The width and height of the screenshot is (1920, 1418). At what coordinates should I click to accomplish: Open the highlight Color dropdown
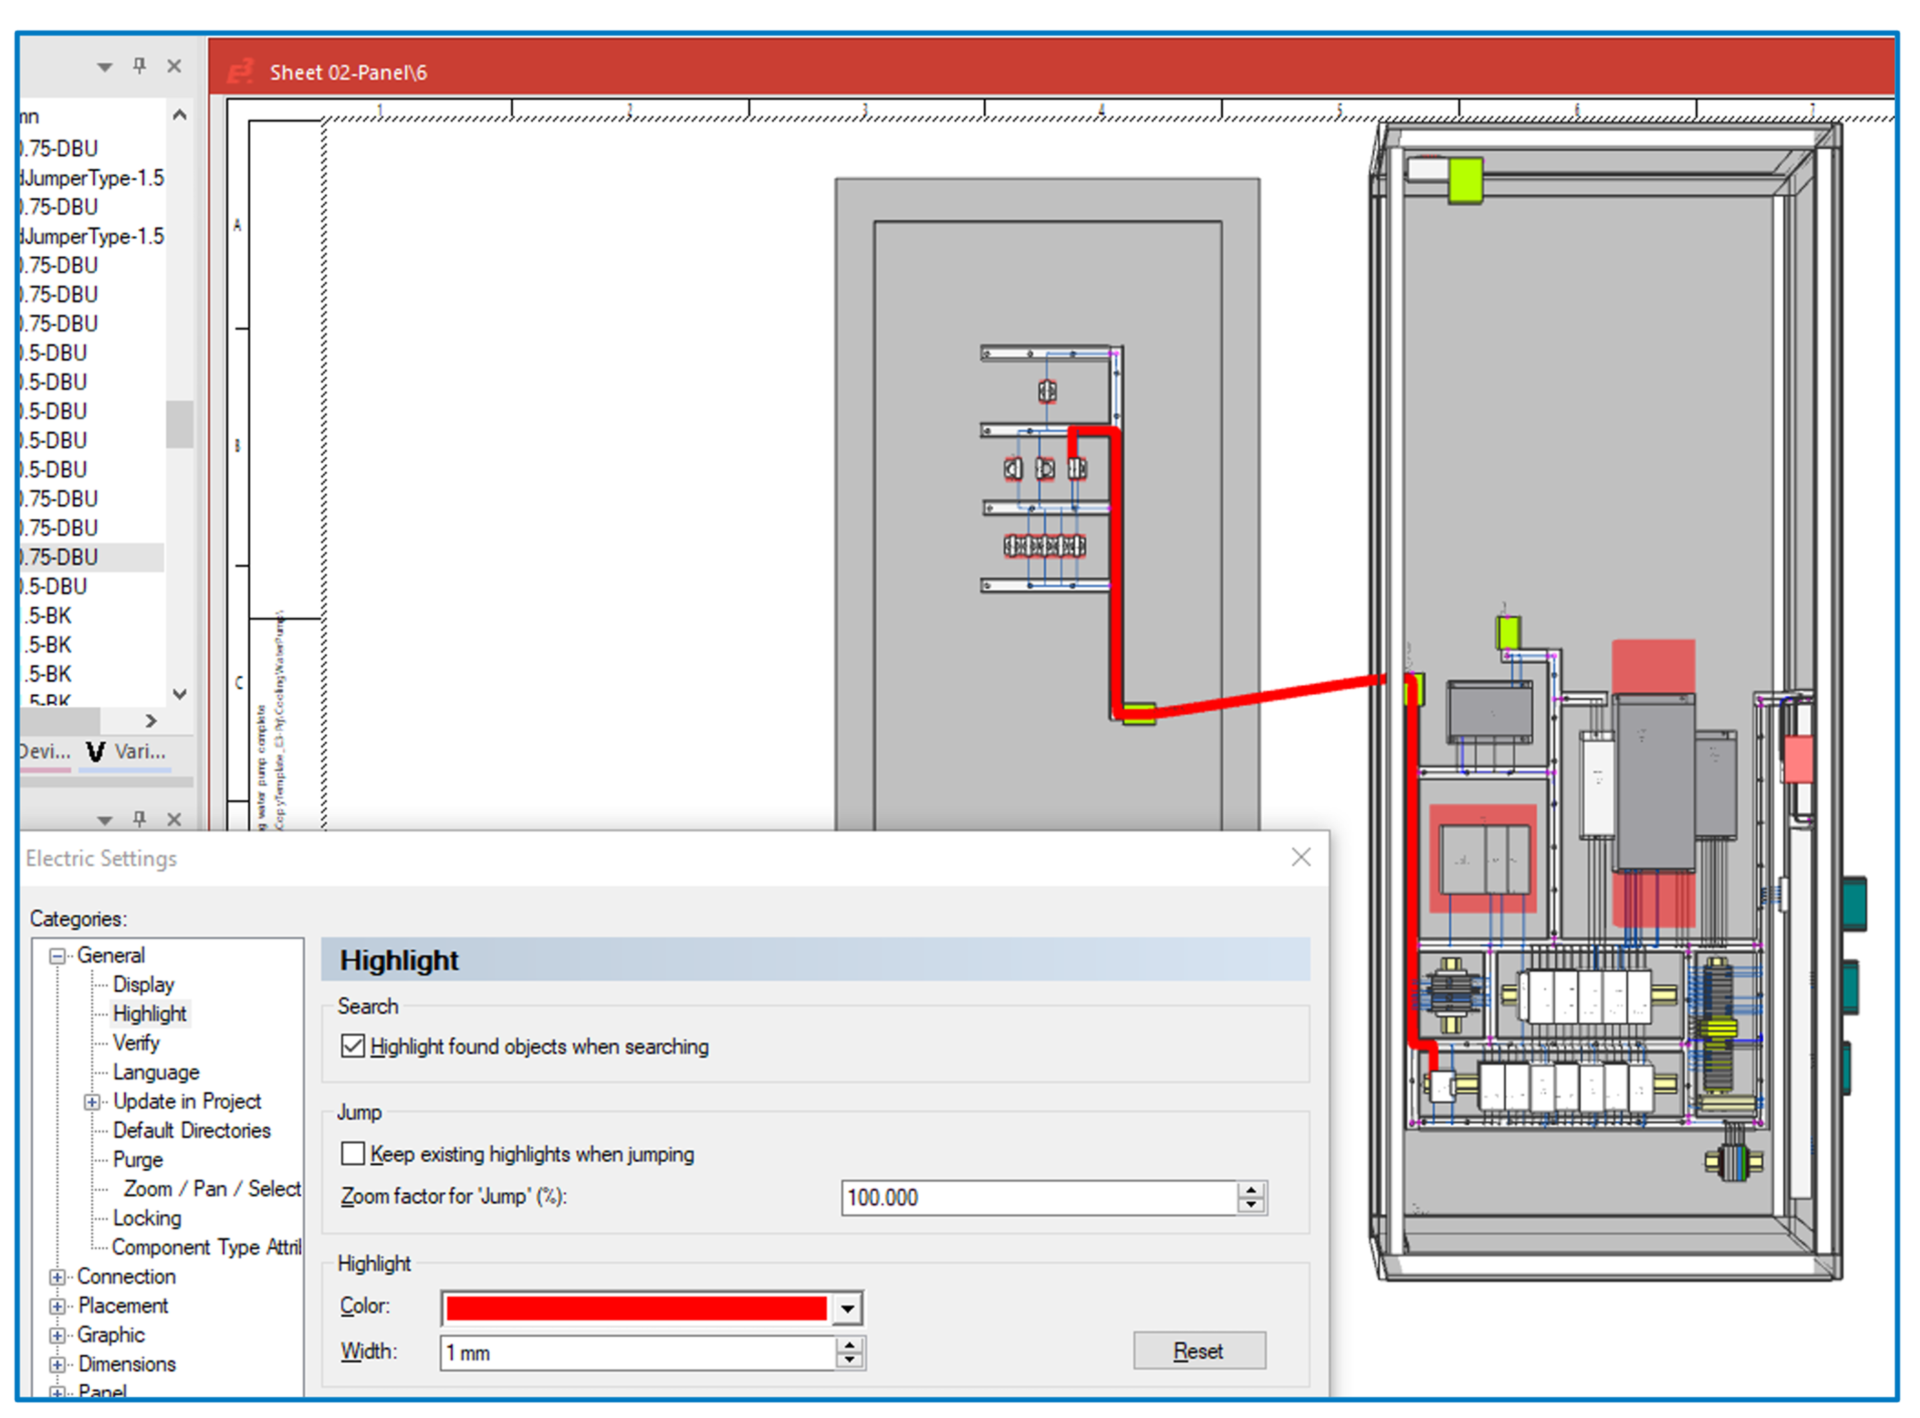click(847, 1308)
